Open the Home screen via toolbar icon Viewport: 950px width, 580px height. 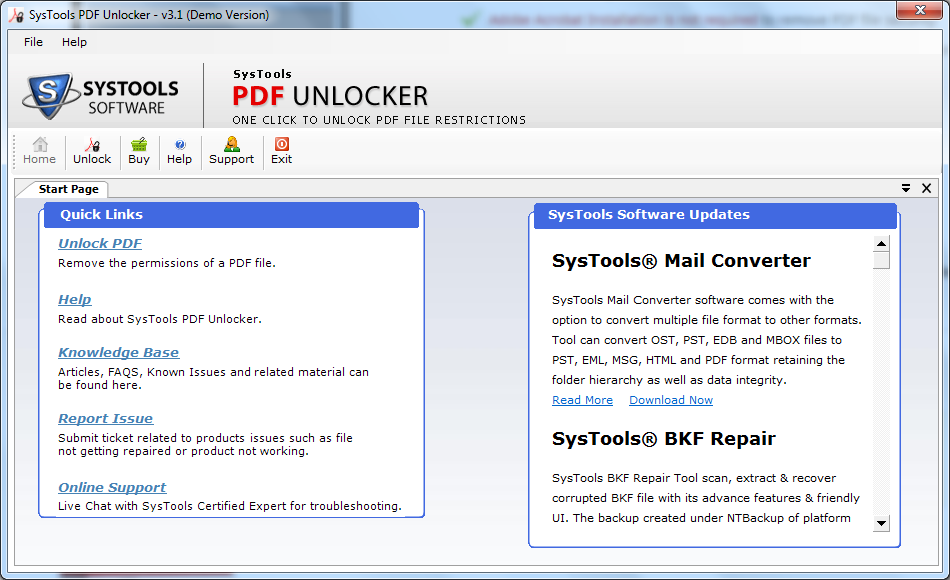pyautogui.click(x=39, y=150)
